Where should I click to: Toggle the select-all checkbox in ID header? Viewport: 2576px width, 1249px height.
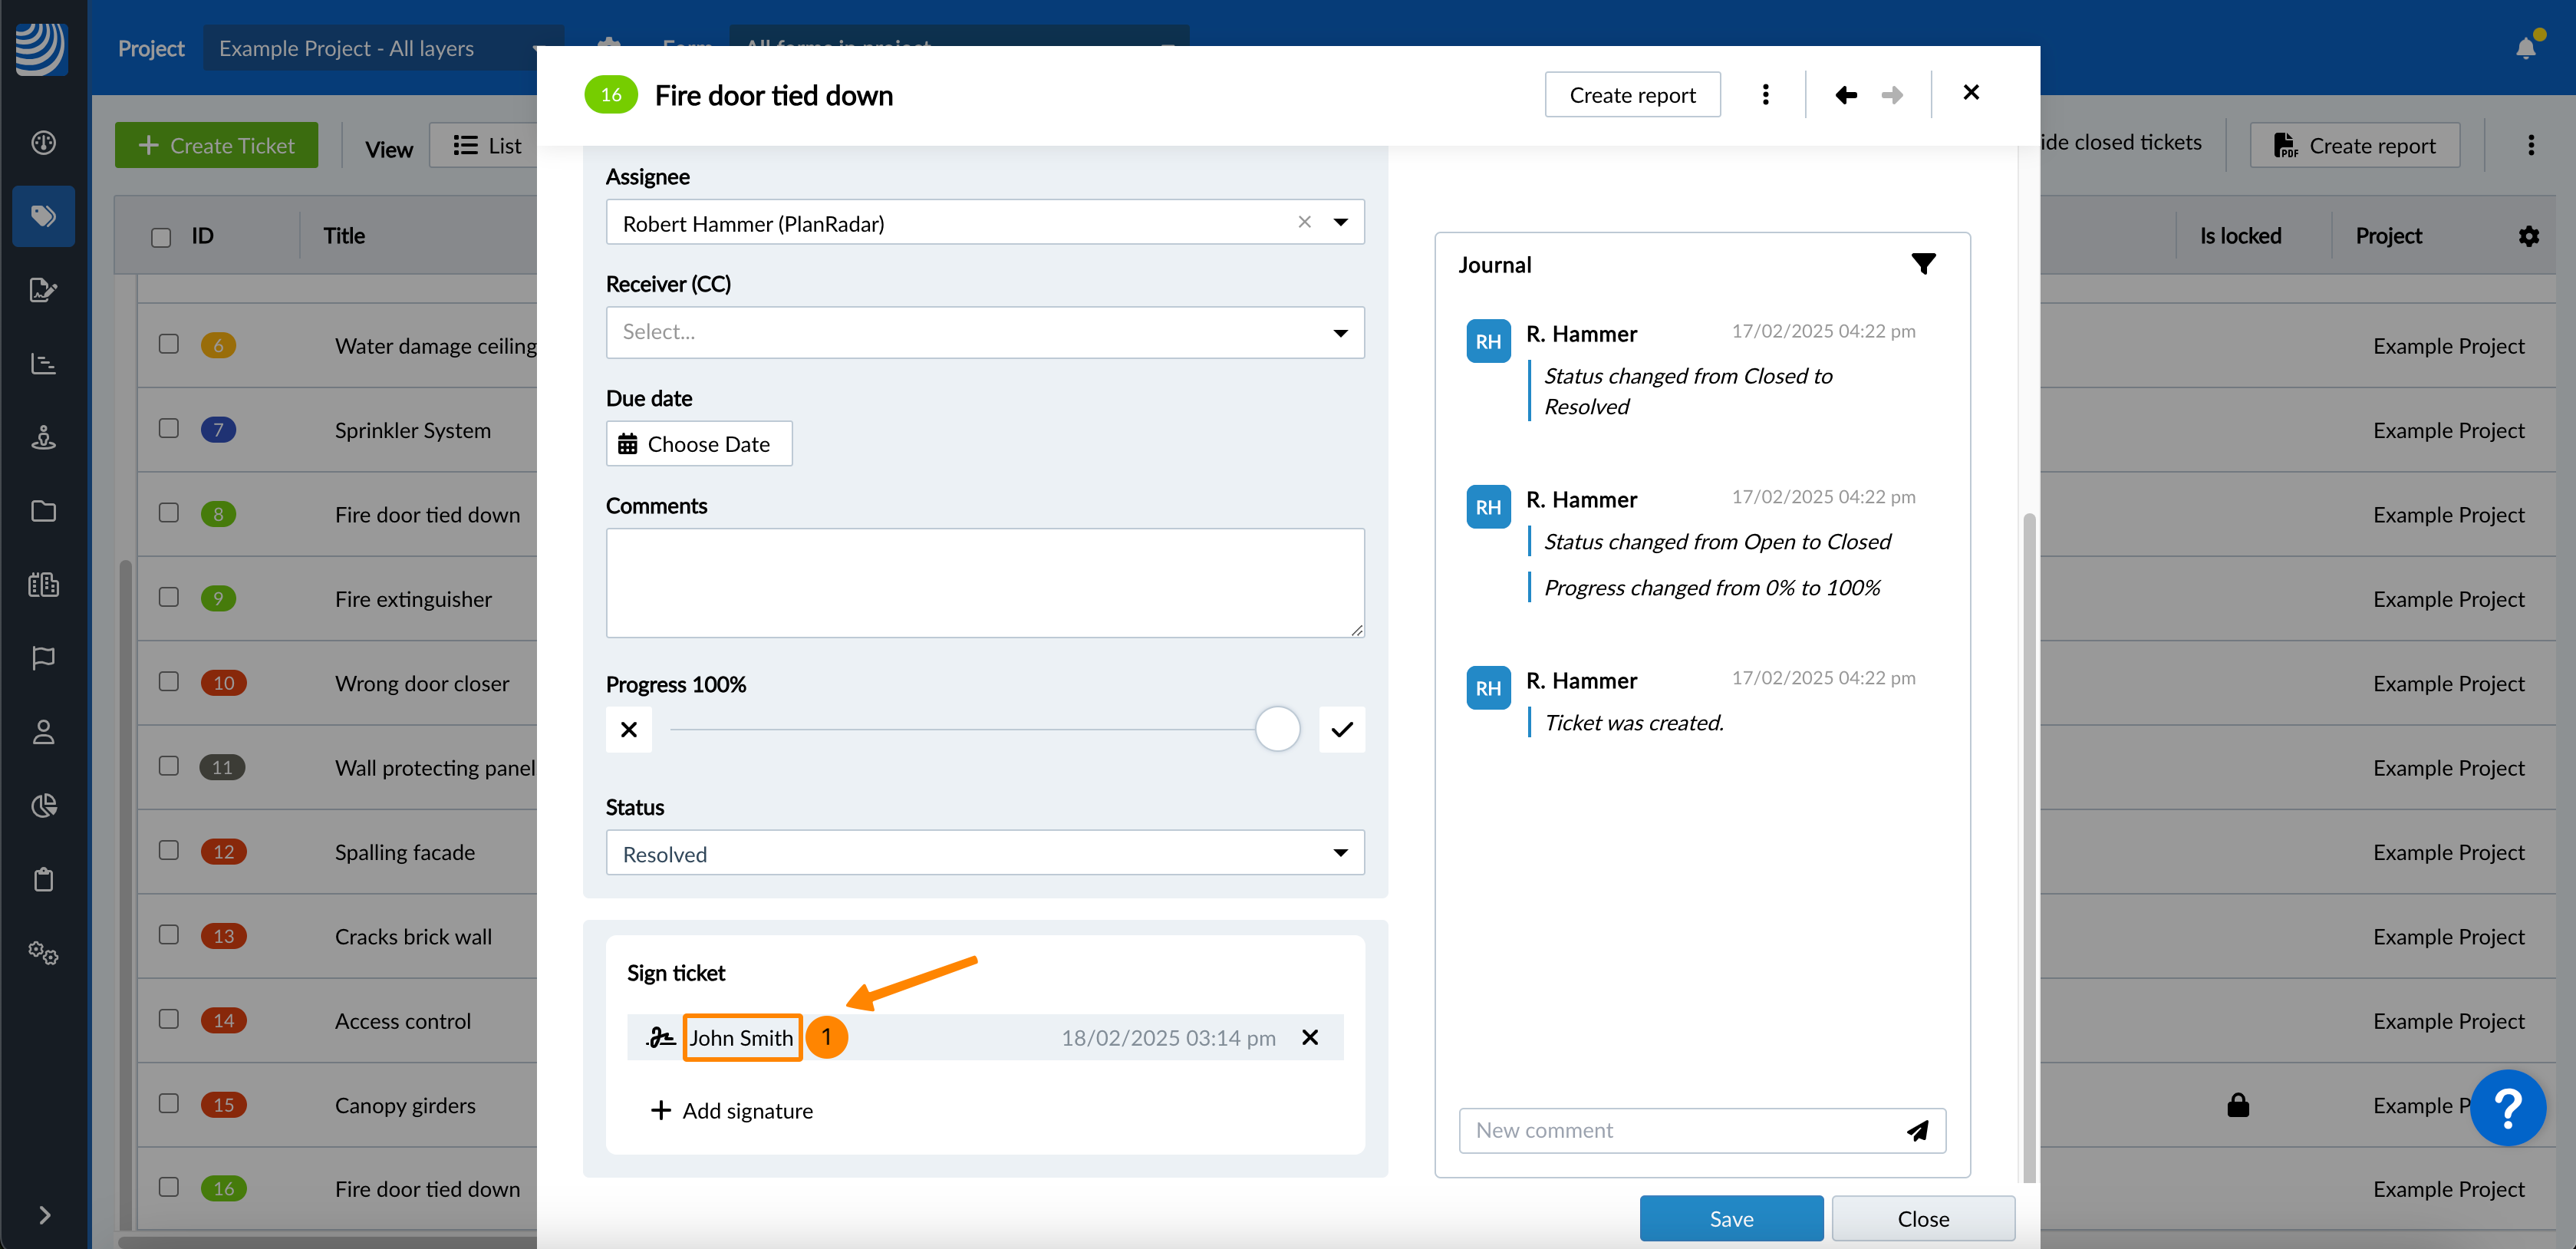click(161, 237)
